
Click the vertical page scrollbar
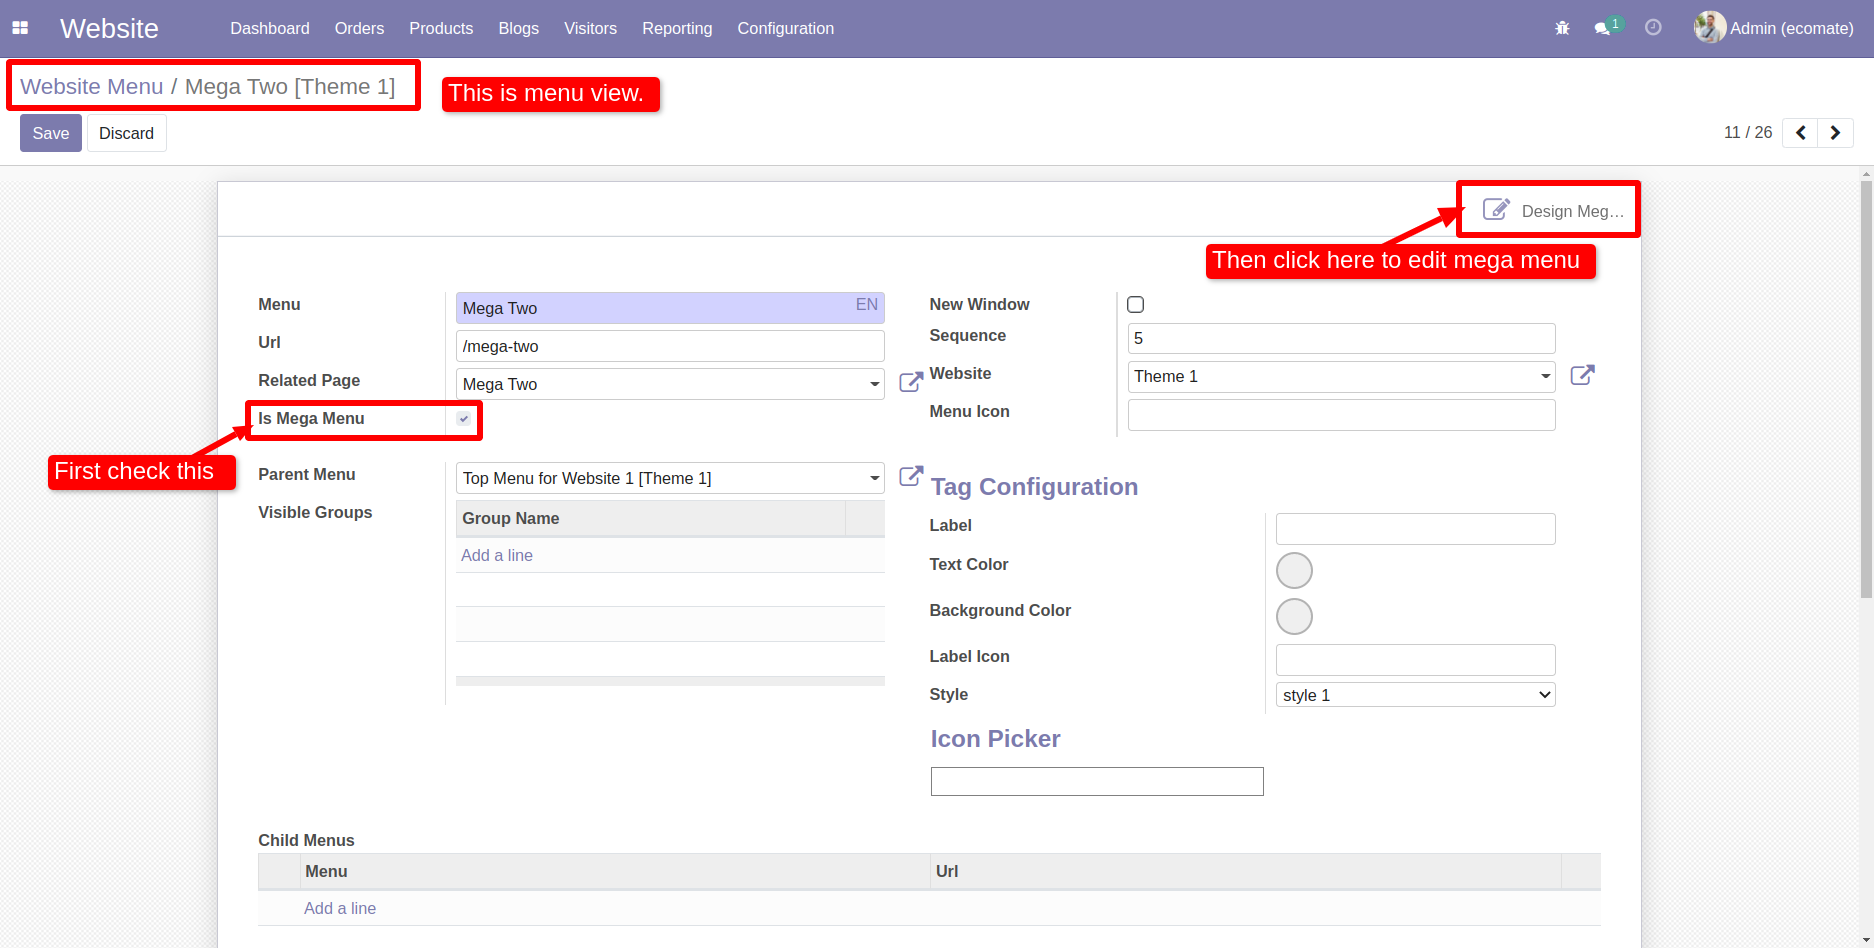click(x=1866, y=390)
